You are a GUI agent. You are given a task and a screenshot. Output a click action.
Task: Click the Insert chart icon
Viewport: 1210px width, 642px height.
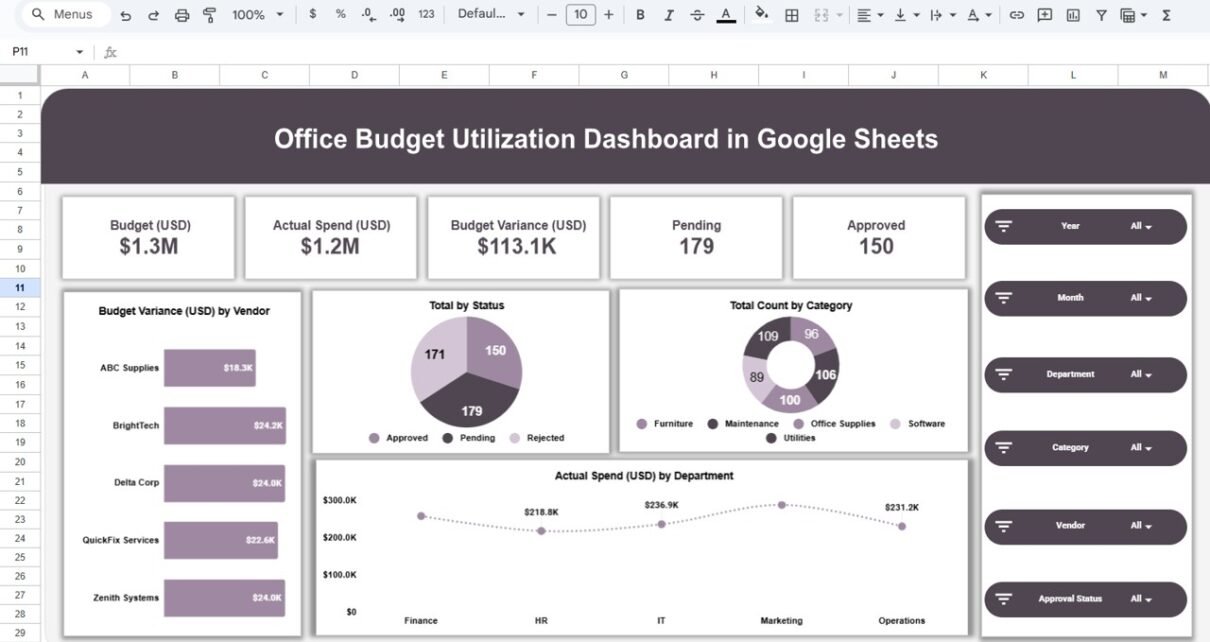click(x=1073, y=15)
